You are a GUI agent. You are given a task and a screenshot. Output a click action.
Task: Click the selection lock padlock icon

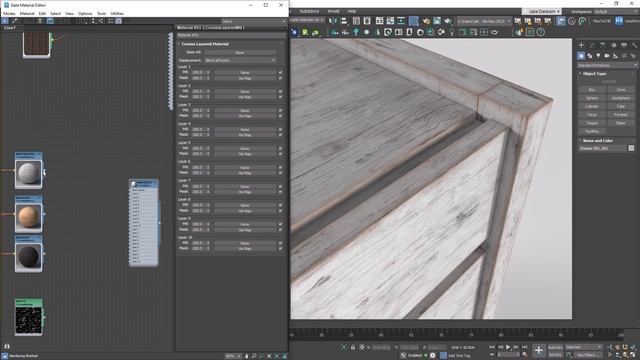353,347
